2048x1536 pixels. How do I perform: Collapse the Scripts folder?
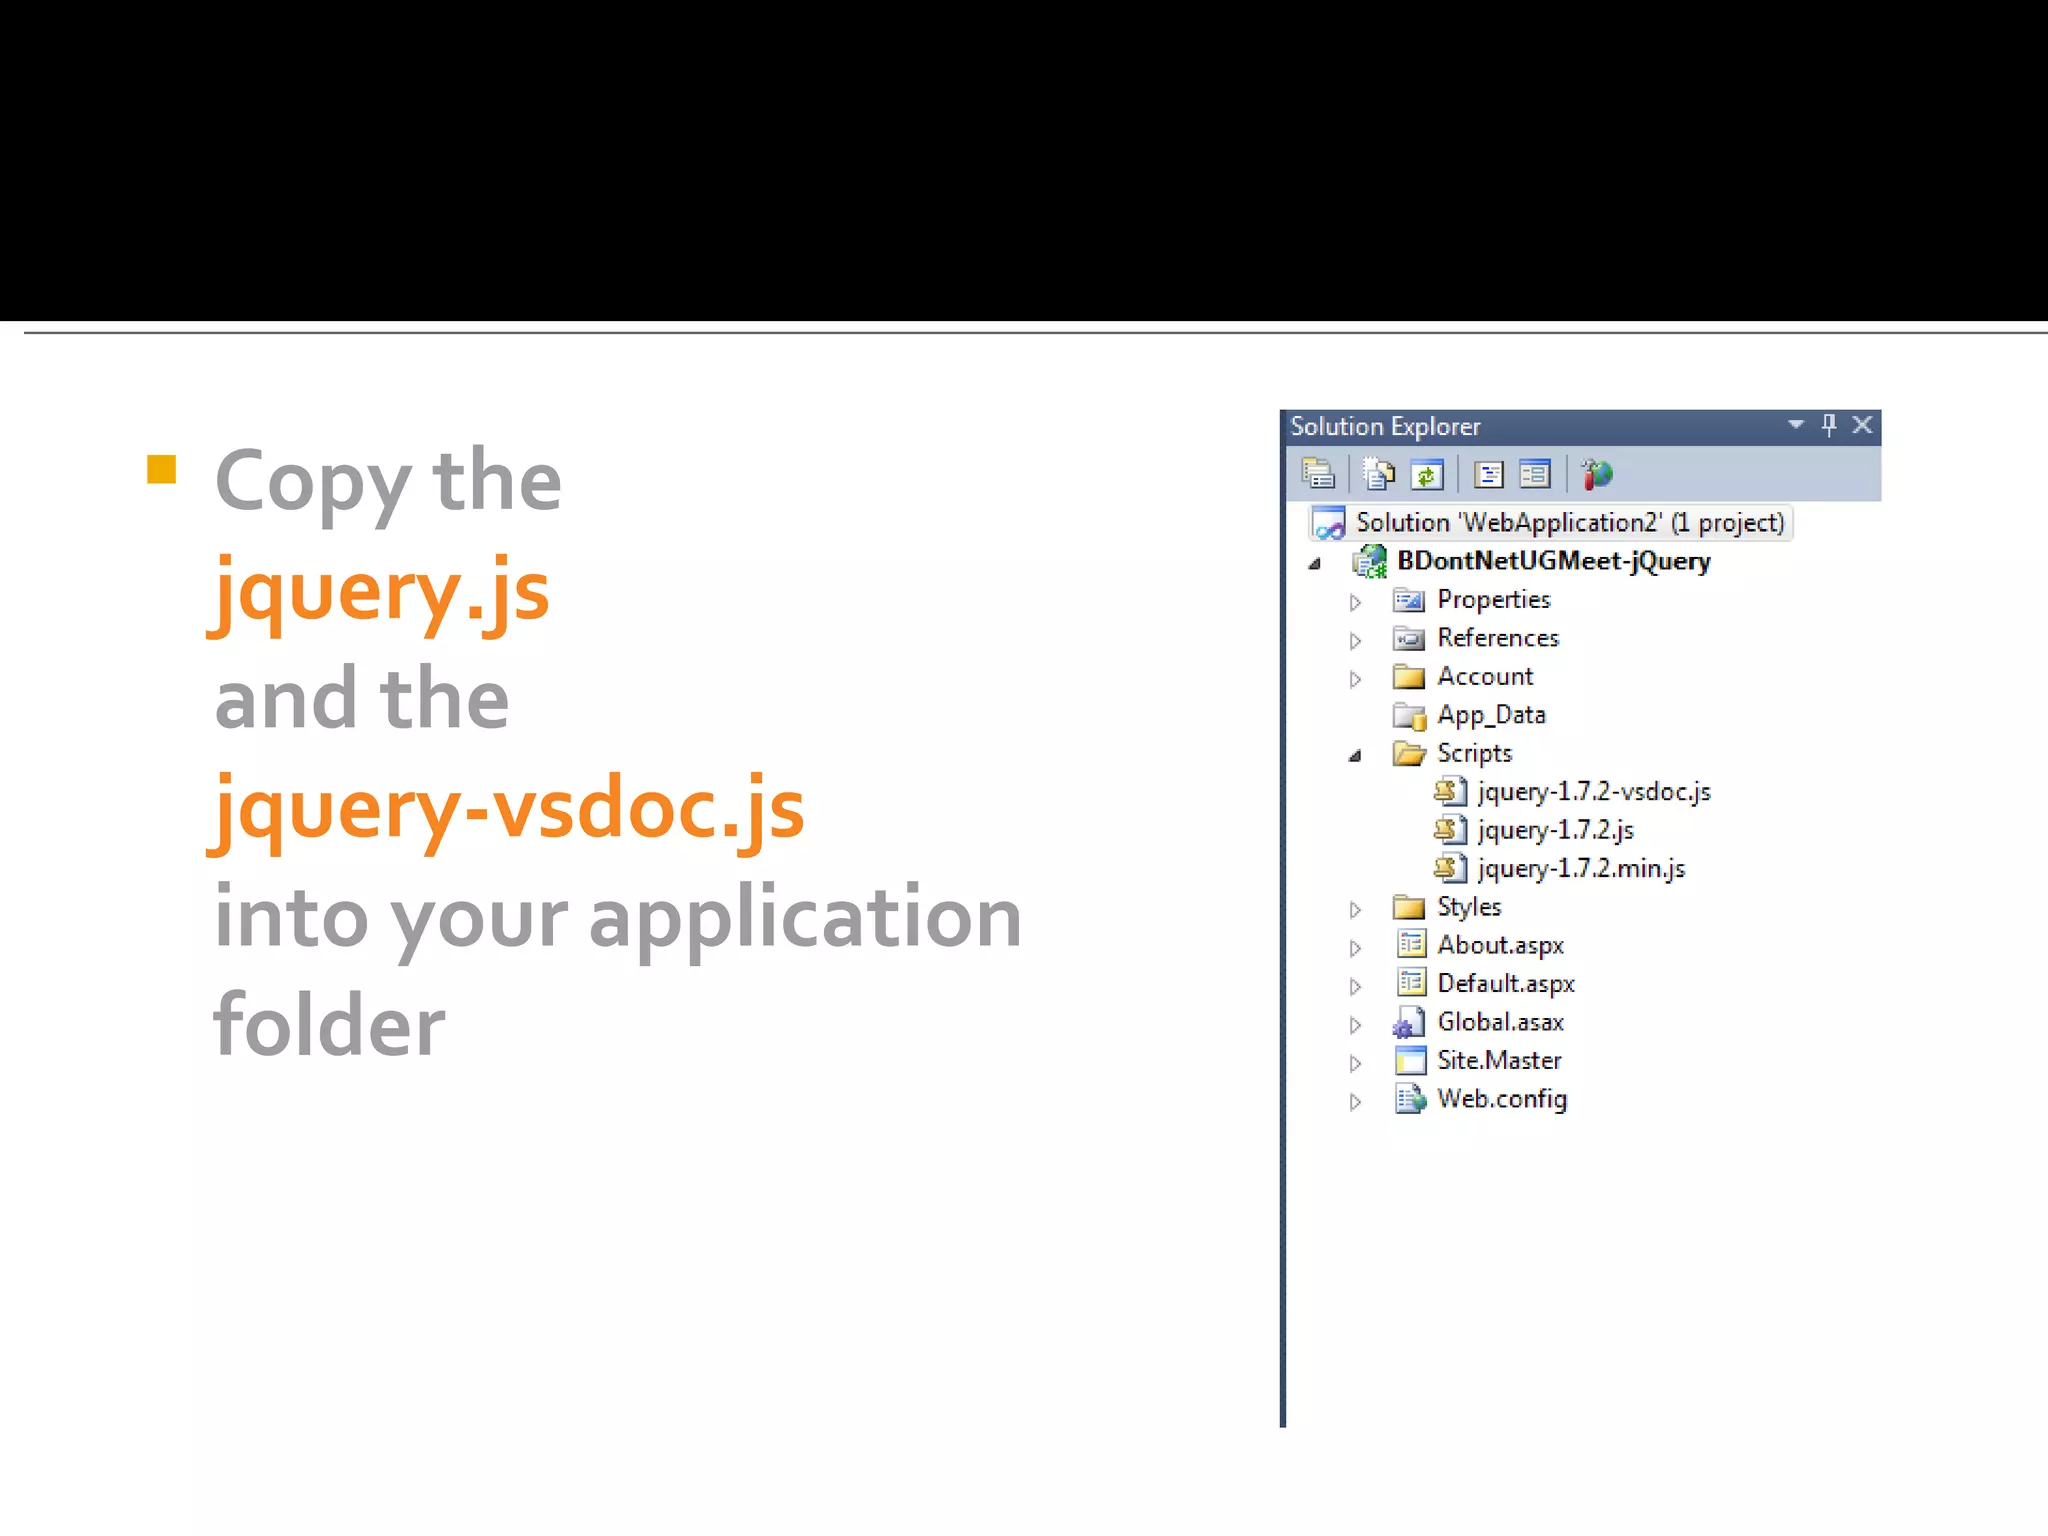(1355, 756)
